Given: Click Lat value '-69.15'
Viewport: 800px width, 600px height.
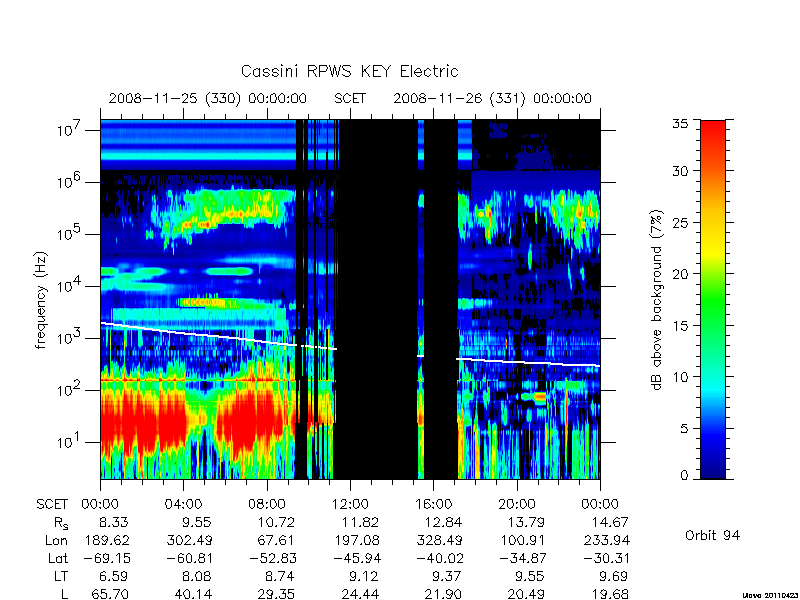Looking at the screenshot, I should 107,558.
